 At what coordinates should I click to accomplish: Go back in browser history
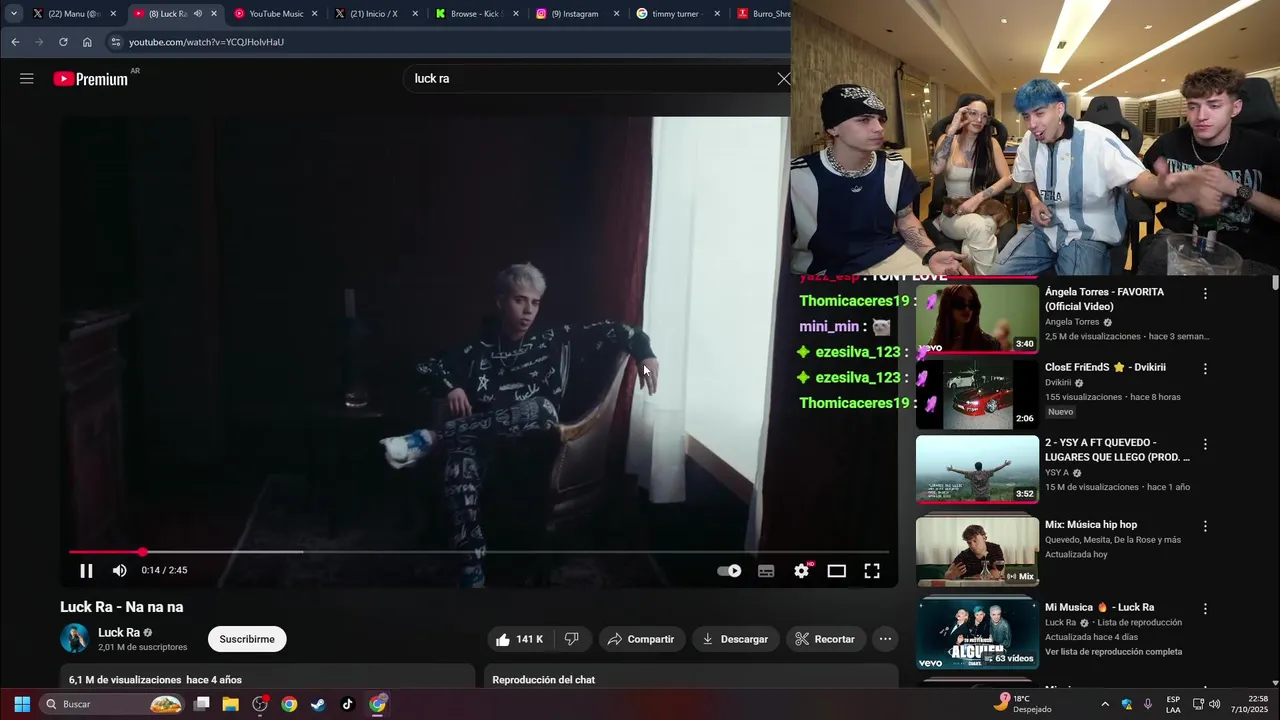coord(15,42)
